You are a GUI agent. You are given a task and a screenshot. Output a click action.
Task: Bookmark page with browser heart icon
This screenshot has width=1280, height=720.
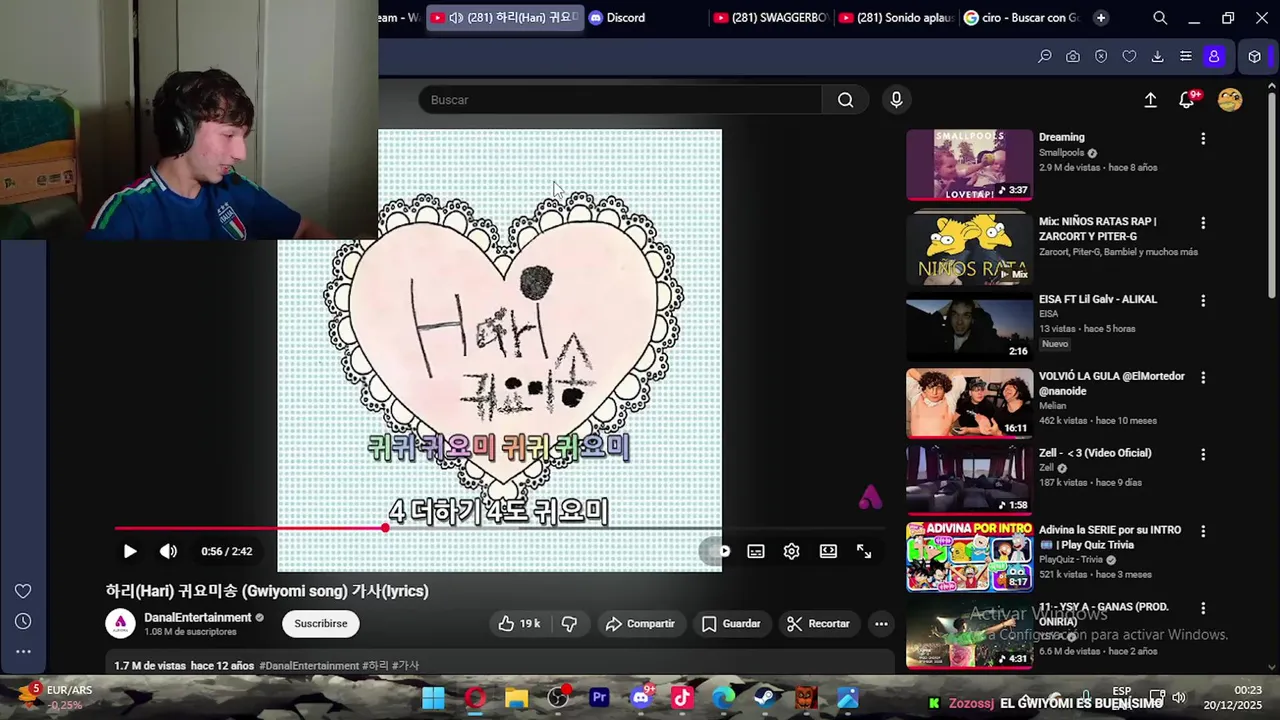(1129, 57)
